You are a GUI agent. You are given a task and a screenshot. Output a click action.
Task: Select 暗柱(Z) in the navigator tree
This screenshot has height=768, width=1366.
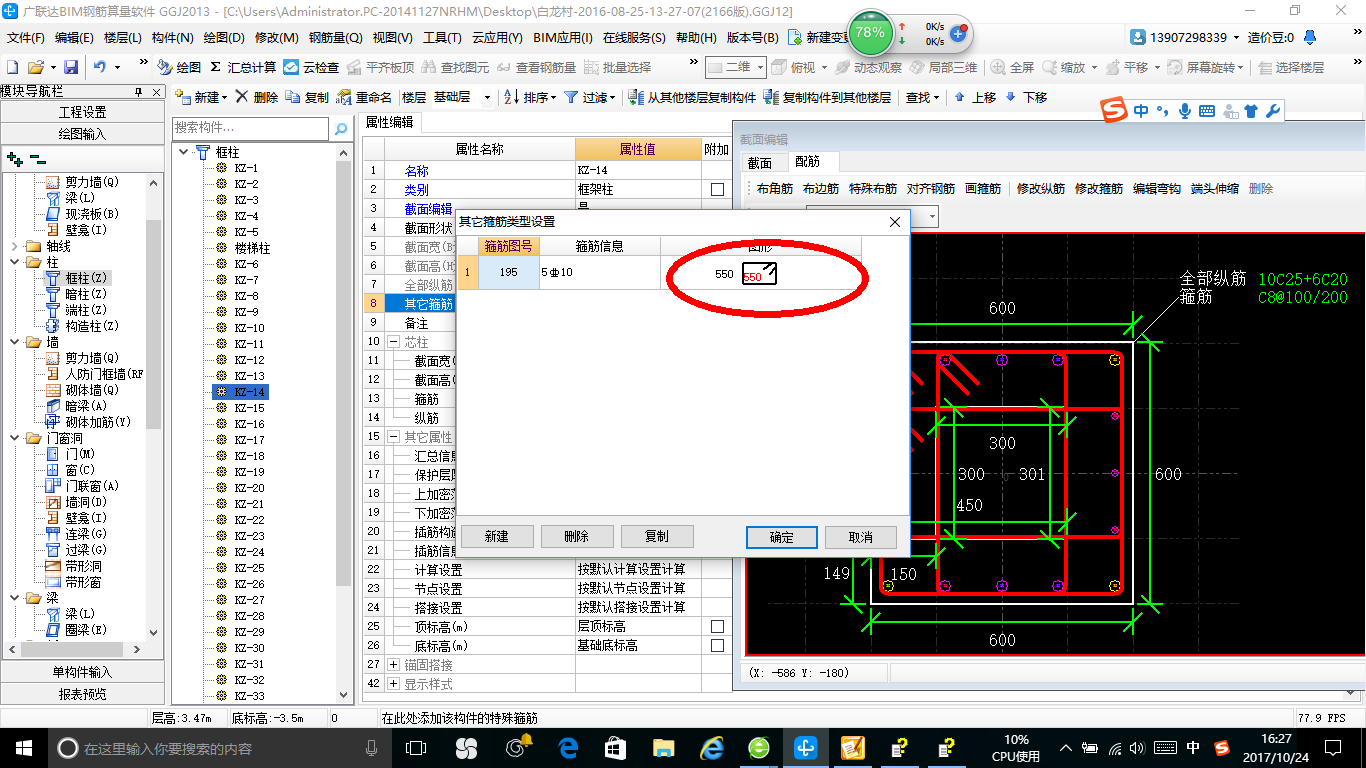(86, 294)
